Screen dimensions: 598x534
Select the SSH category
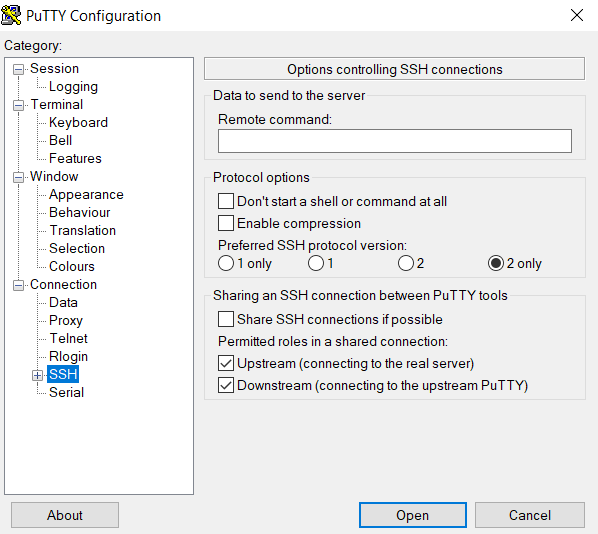click(x=63, y=374)
